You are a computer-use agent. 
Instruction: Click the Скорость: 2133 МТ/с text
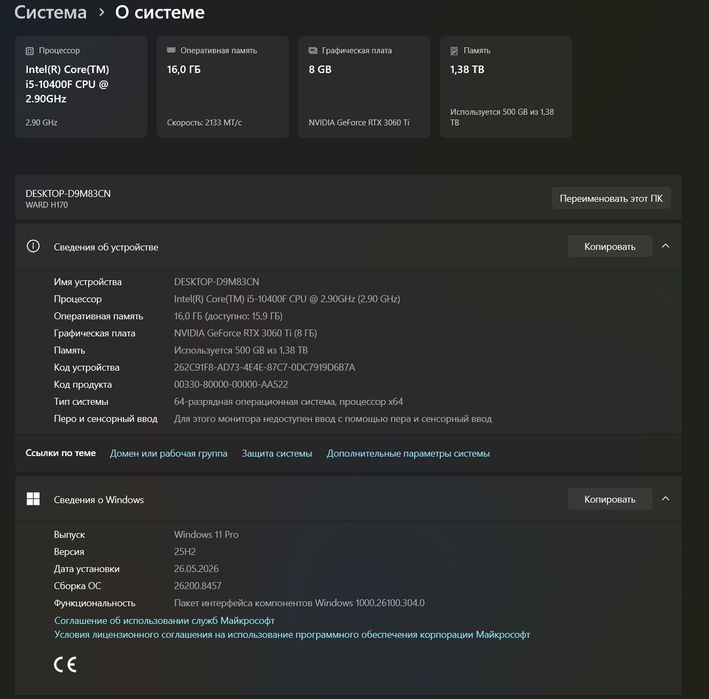click(204, 123)
